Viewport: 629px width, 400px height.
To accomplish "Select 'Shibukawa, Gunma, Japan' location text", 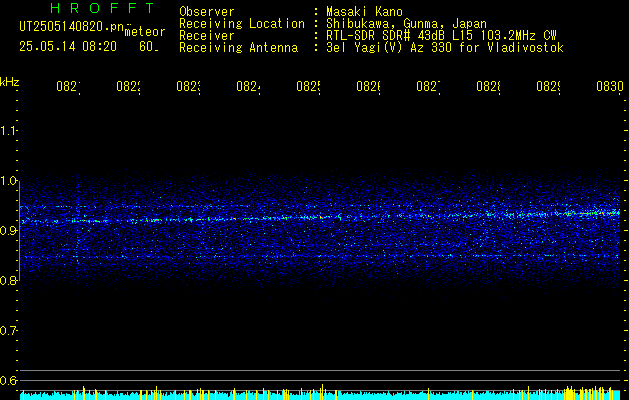I will click(406, 24).
